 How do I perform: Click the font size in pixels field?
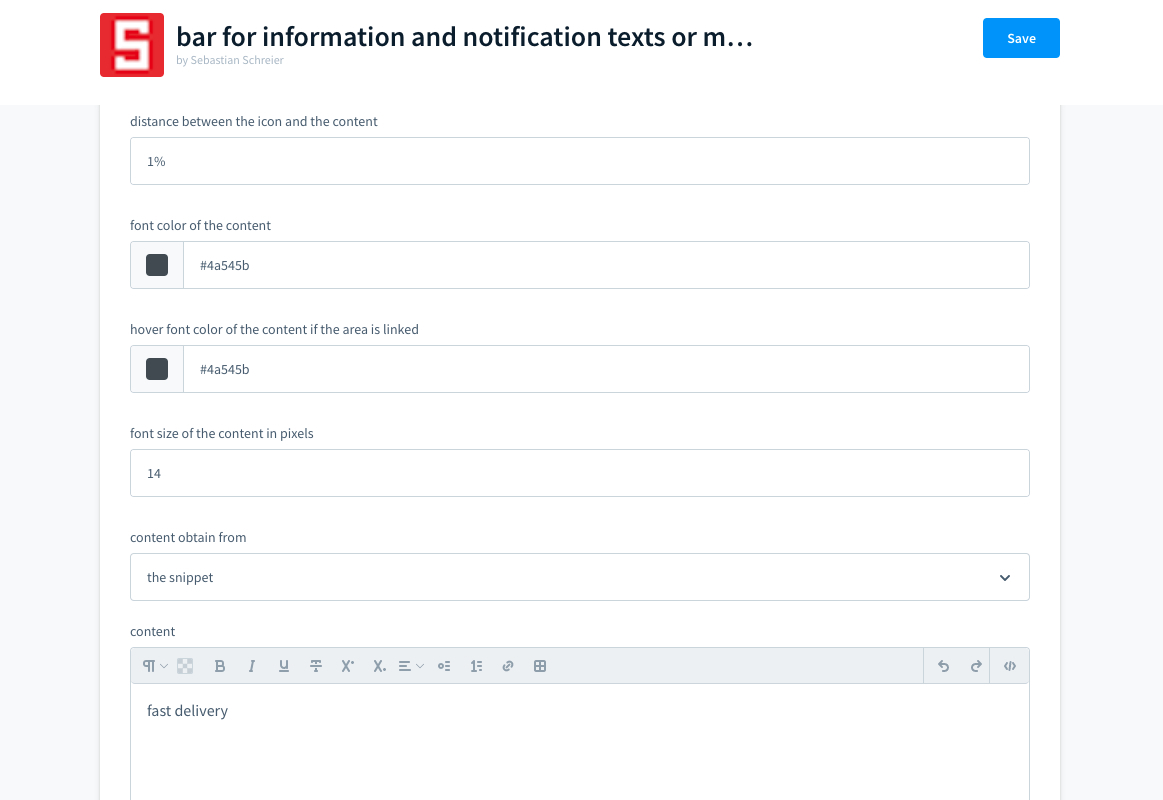580,473
